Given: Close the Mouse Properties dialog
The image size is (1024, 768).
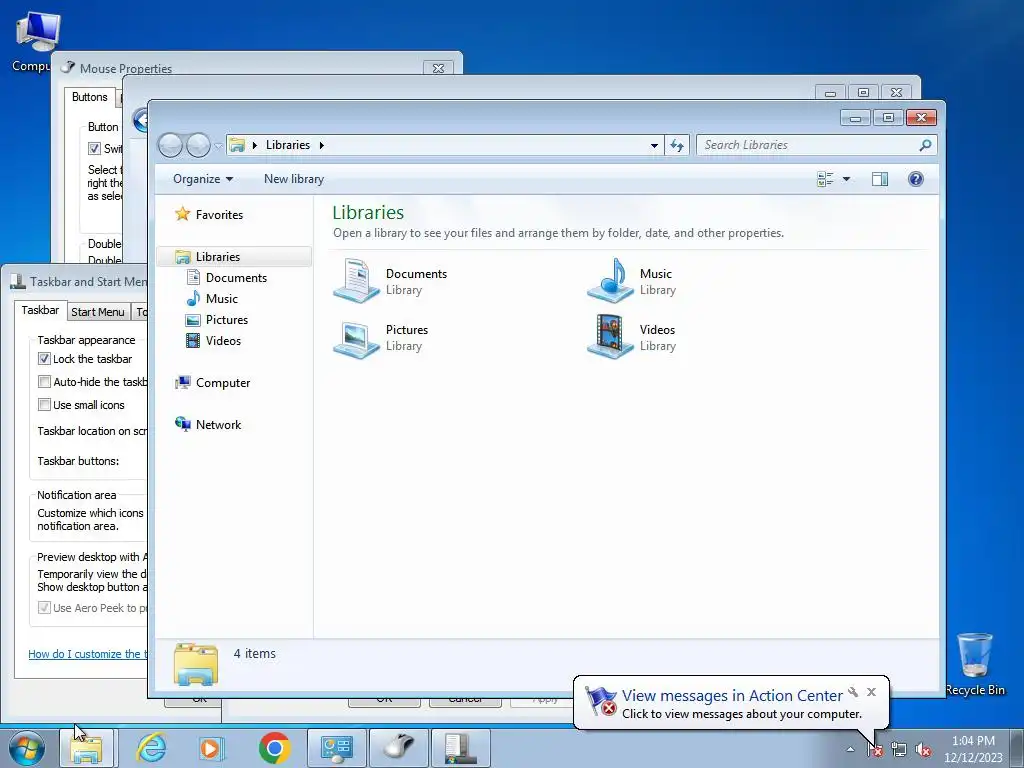Looking at the screenshot, I should pyautogui.click(x=438, y=68).
